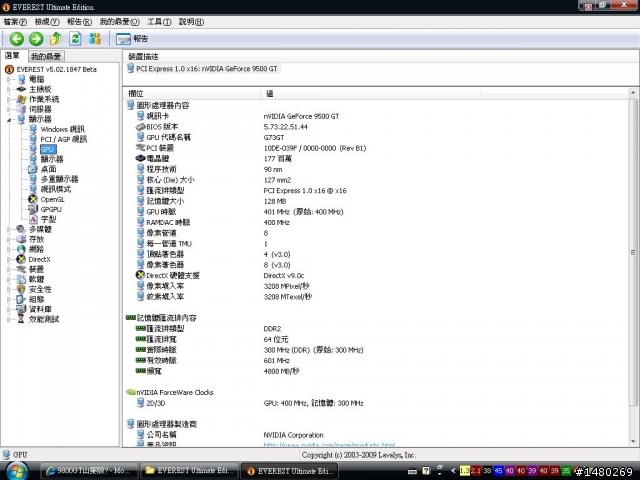Screen dimensions: 640x480
Task: Expand the 存放 tree node
Action: pyautogui.click(x=9, y=239)
